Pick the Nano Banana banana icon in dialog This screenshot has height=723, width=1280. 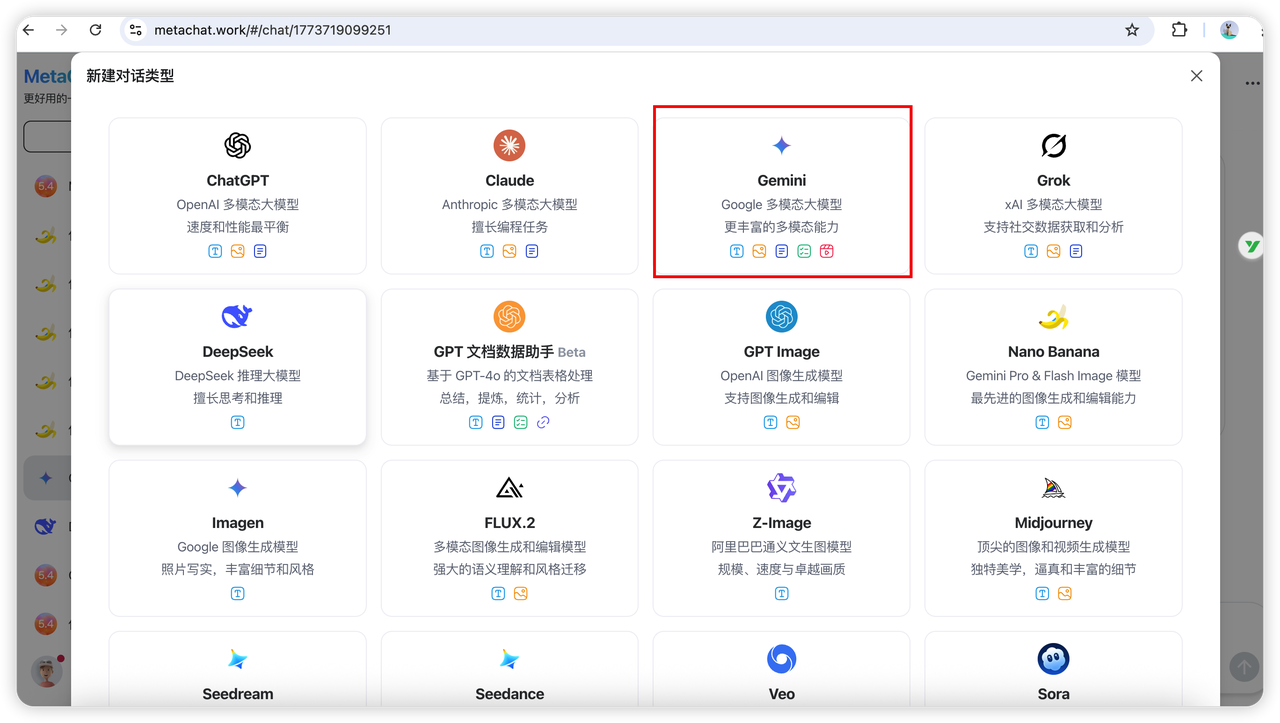click(1054, 317)
